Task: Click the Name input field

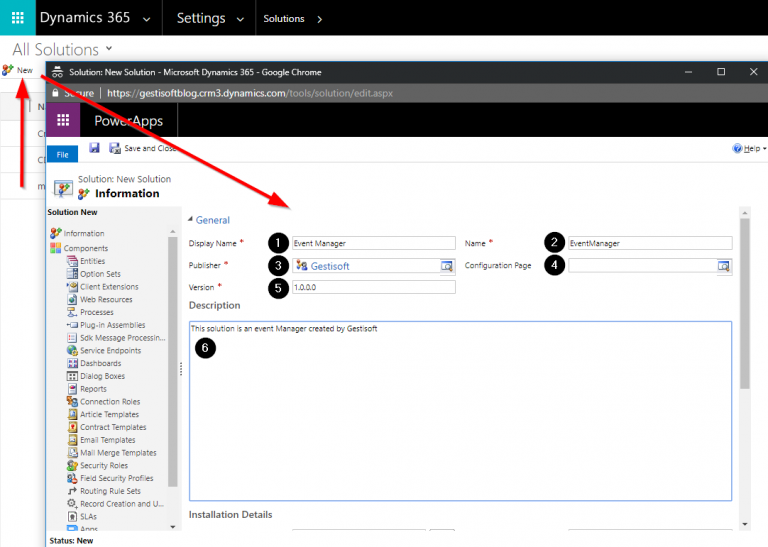Action: [650, 243]
